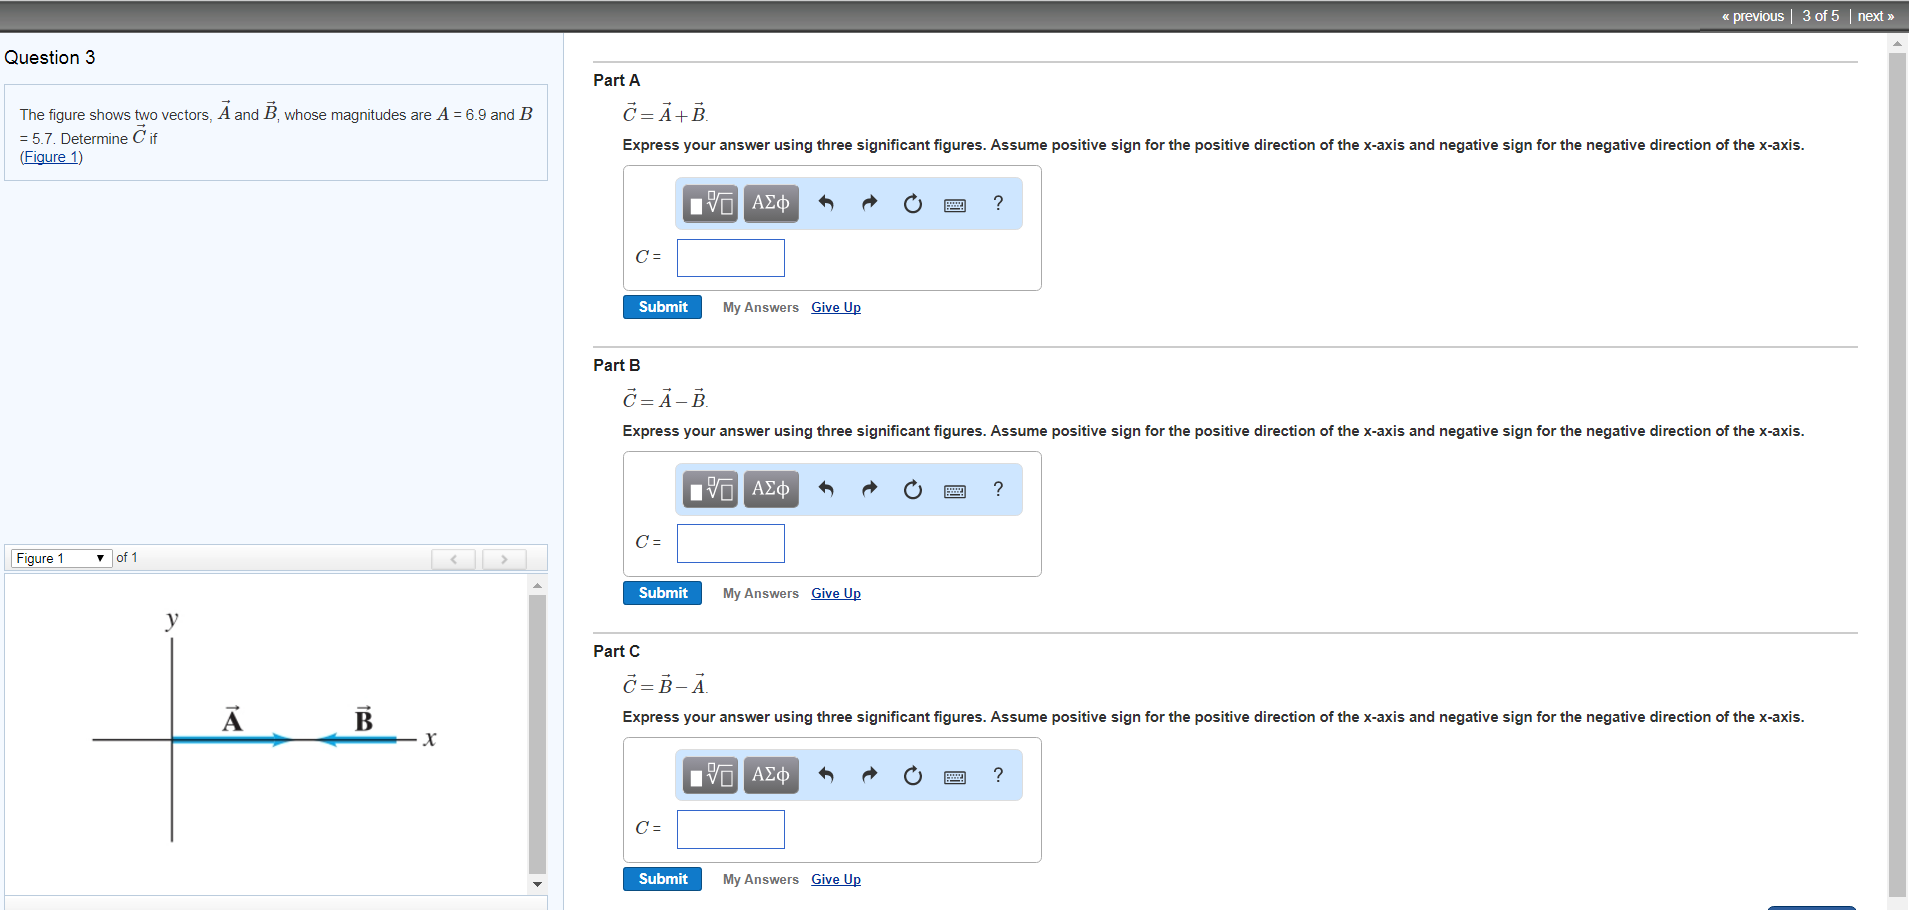Open the Greek symbols palette in Part C
The height and width of the screenshot is (910, 1909).
[770, 775]
